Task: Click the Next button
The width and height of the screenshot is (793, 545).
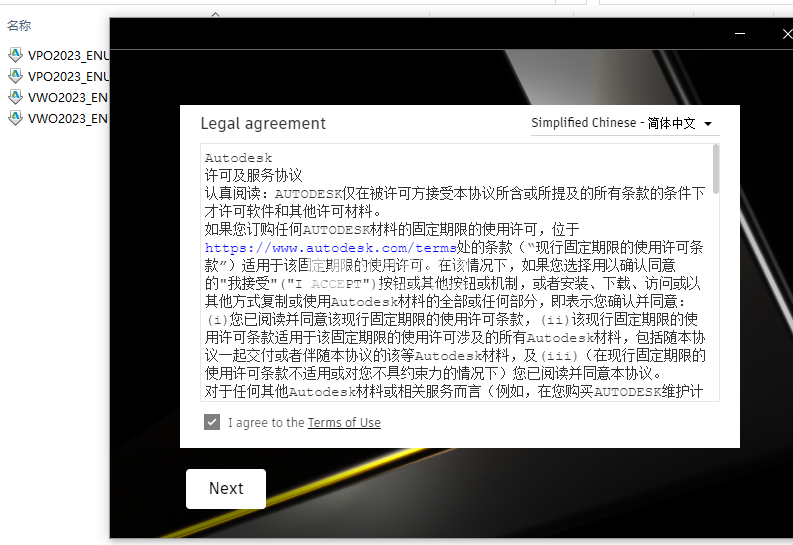Action: (226, 488)
